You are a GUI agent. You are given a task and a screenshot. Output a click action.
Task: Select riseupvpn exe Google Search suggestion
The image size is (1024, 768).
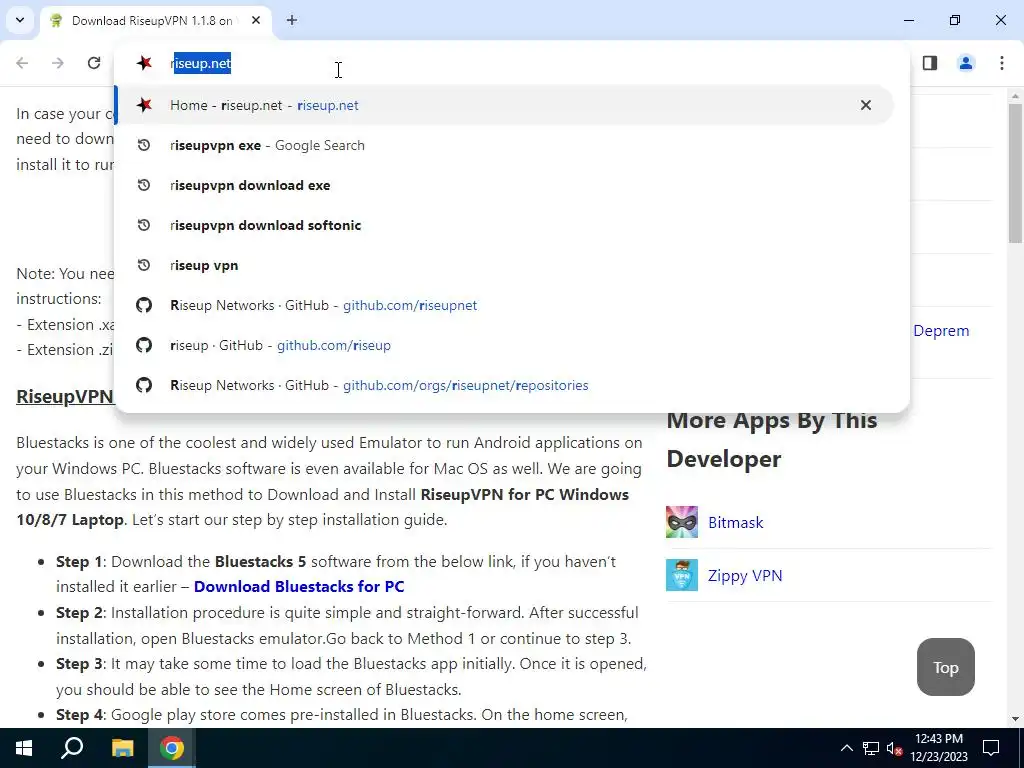[x=504, y=145]
